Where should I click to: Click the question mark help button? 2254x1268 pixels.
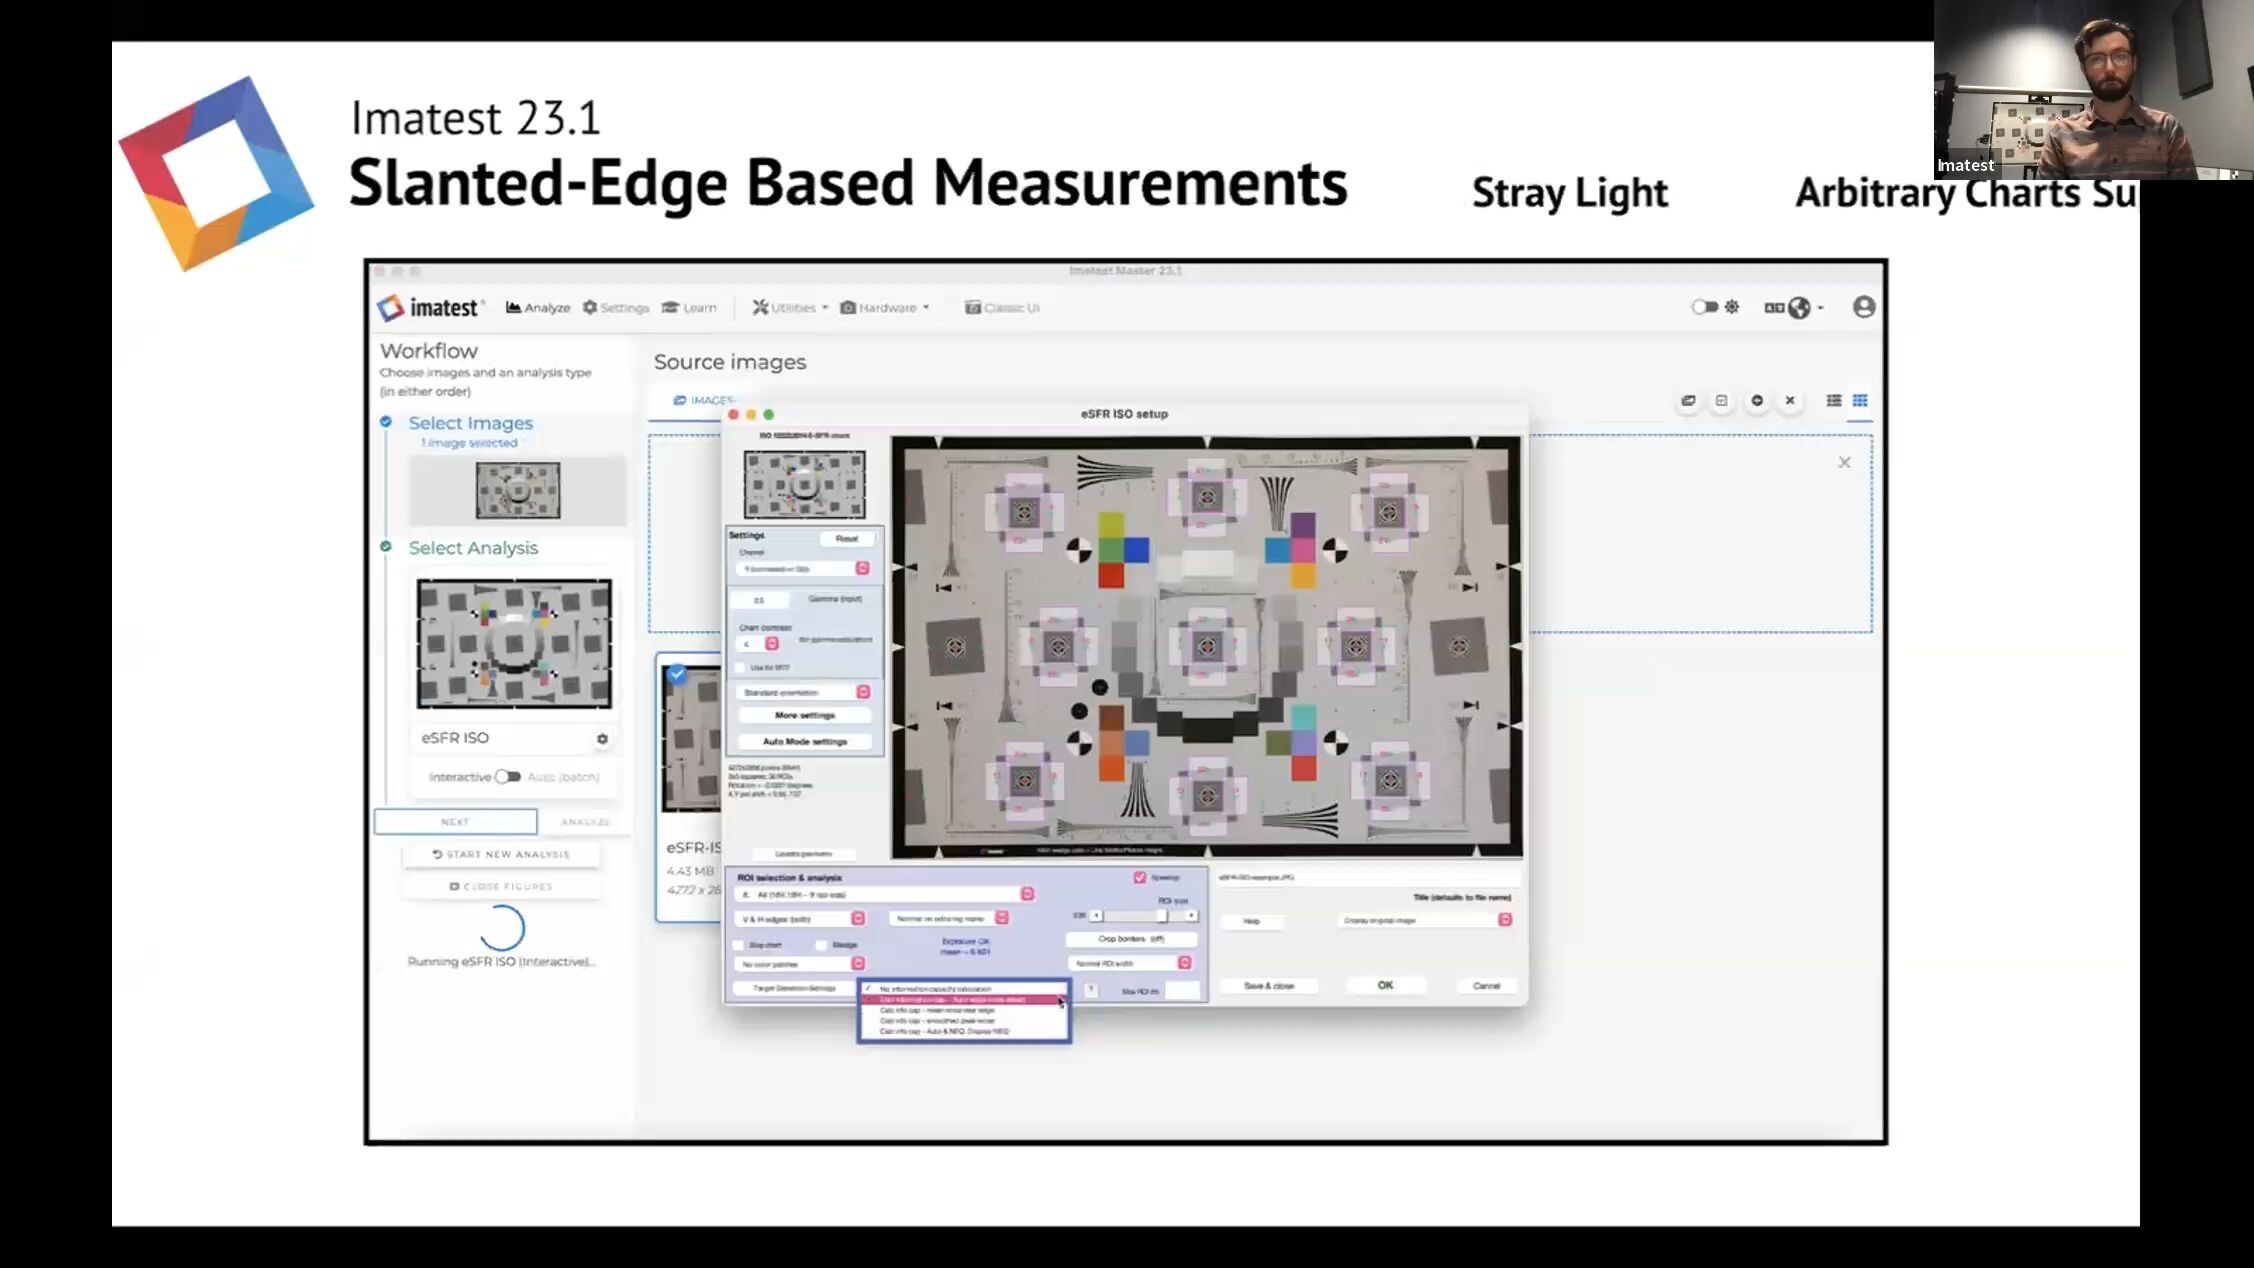point(1091,990)
